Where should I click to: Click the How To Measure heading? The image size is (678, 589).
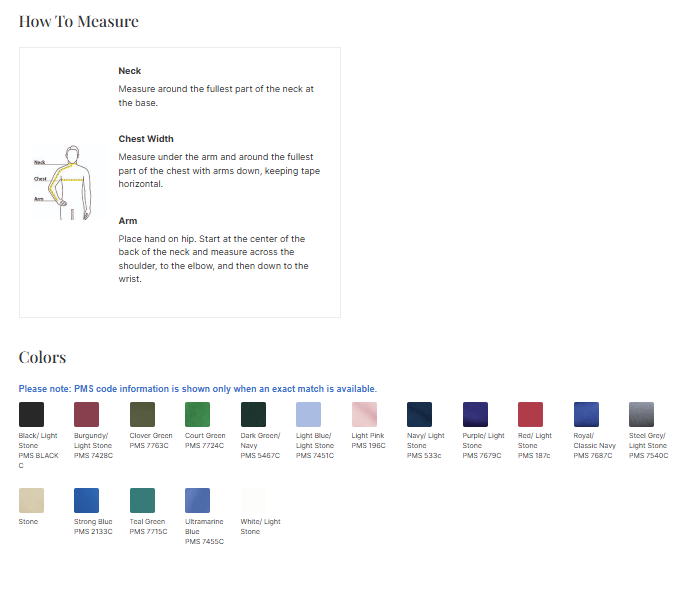(x=79, y=21)
